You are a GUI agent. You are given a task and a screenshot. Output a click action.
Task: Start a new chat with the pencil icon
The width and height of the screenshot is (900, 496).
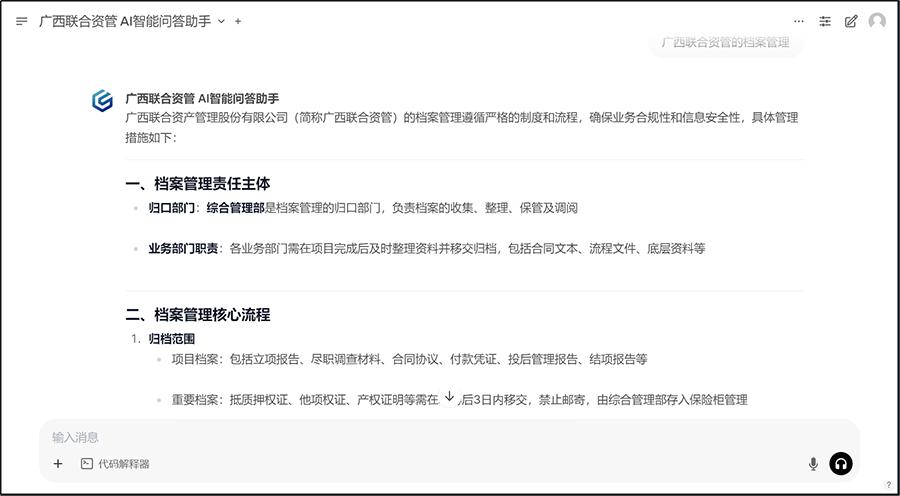tap(851, 21)
